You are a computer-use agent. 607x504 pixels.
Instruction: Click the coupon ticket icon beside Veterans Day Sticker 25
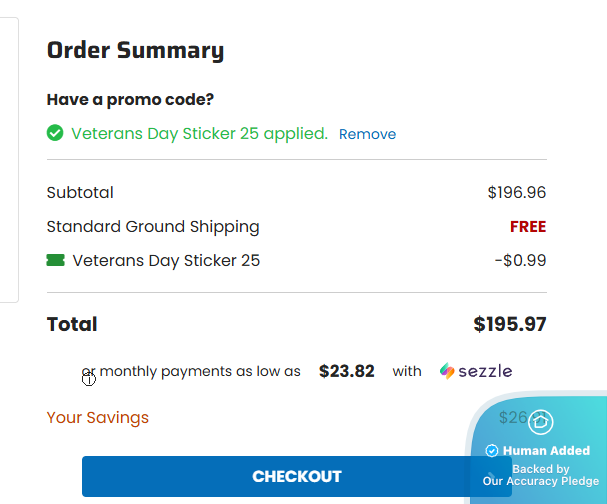pos(55,260)
